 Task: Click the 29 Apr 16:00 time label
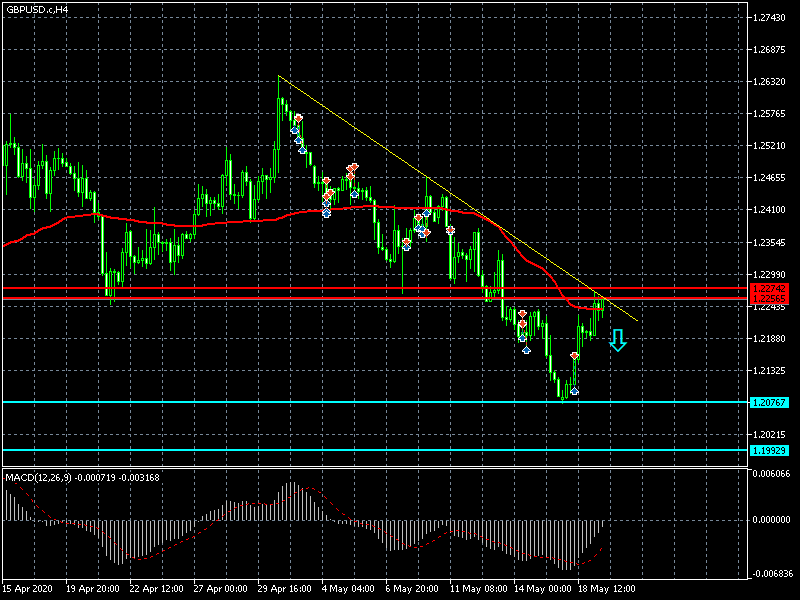[x=283, y=588]
